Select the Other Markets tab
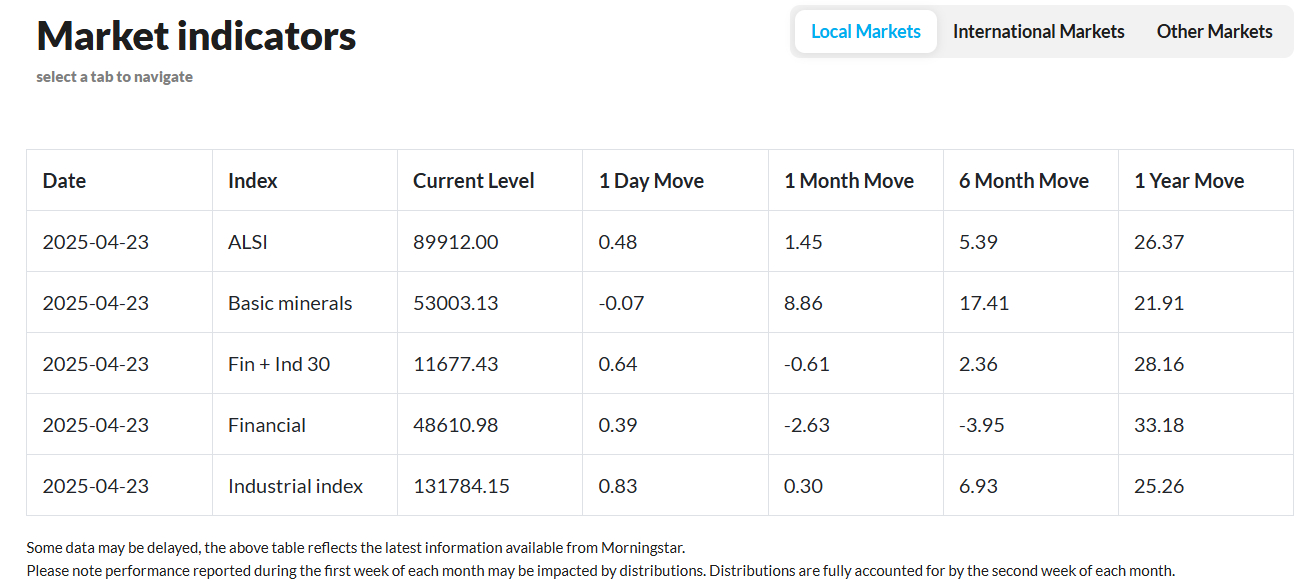Viewport: 1303px width, 583px height. point(1214,32)
